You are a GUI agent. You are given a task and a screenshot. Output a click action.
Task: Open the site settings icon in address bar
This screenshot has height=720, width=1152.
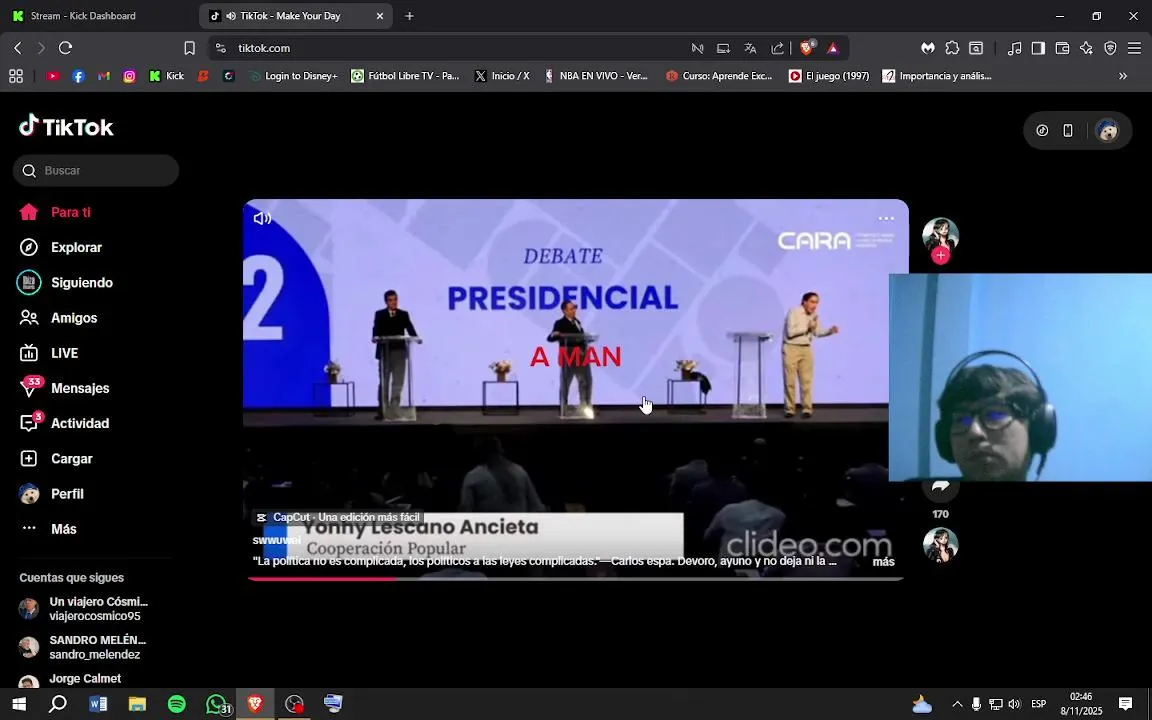220,48
